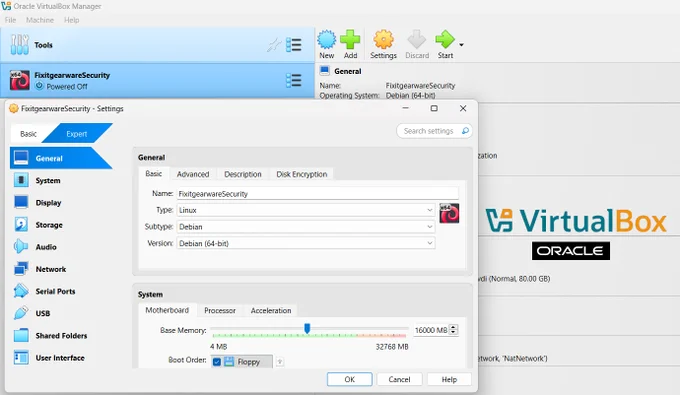The image size is (680, 395).
Task: Click the Discard toolbar icon
Action: tap(417, 40)
